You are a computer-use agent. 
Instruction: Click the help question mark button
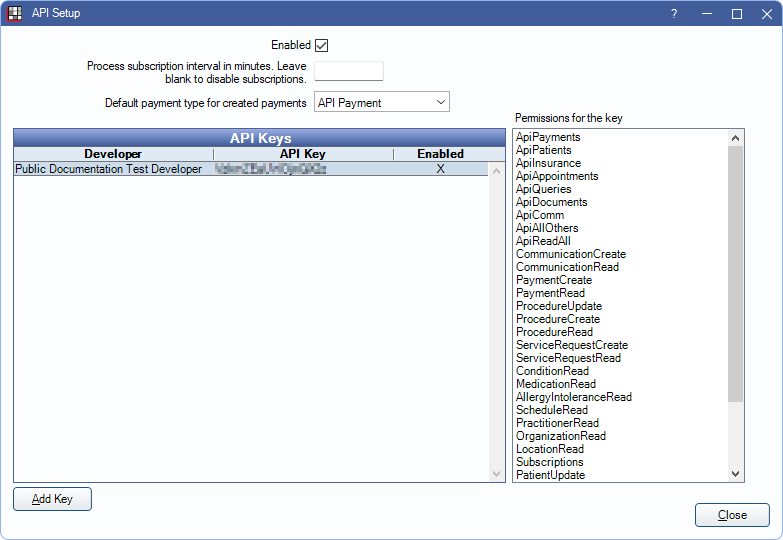[x=673, y=14]
